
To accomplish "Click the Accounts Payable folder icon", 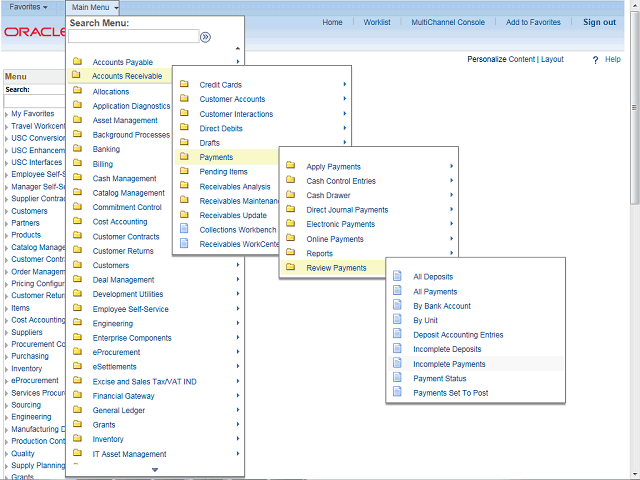I will pyautogui.click(x=77, y=62).
